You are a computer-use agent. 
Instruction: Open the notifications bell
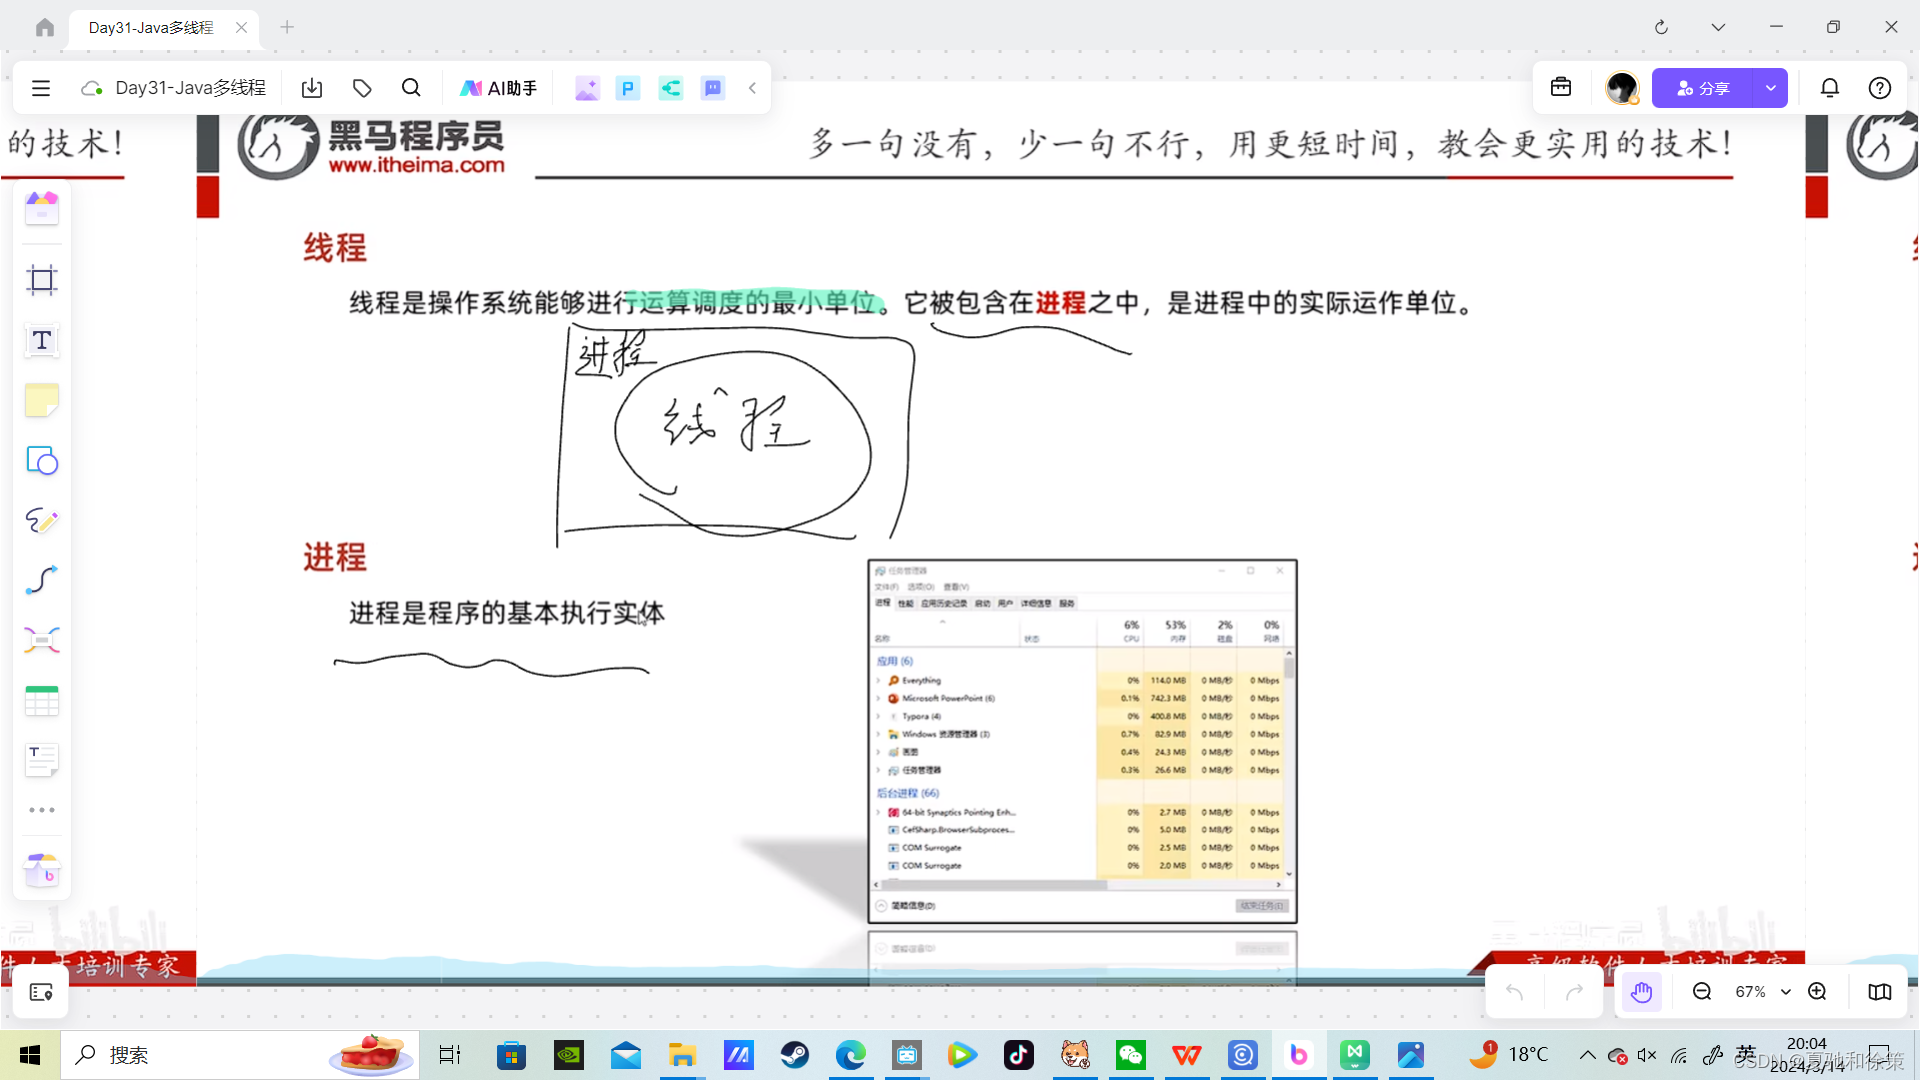coord(1829,88)
